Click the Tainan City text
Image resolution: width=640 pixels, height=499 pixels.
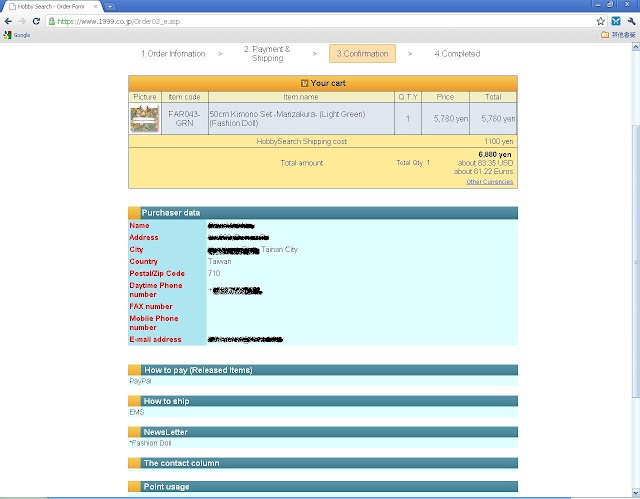pyautogui.click(x=279, y=249)
